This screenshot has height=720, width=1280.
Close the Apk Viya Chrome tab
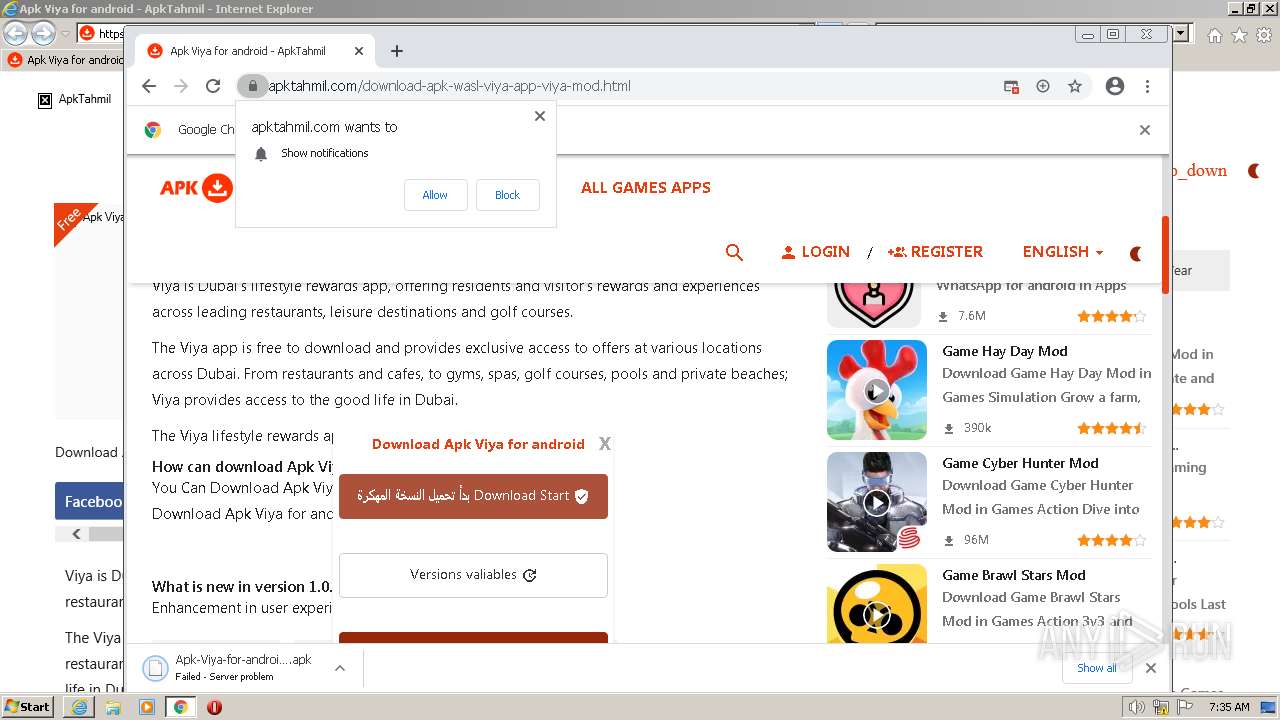pos(359,51)
